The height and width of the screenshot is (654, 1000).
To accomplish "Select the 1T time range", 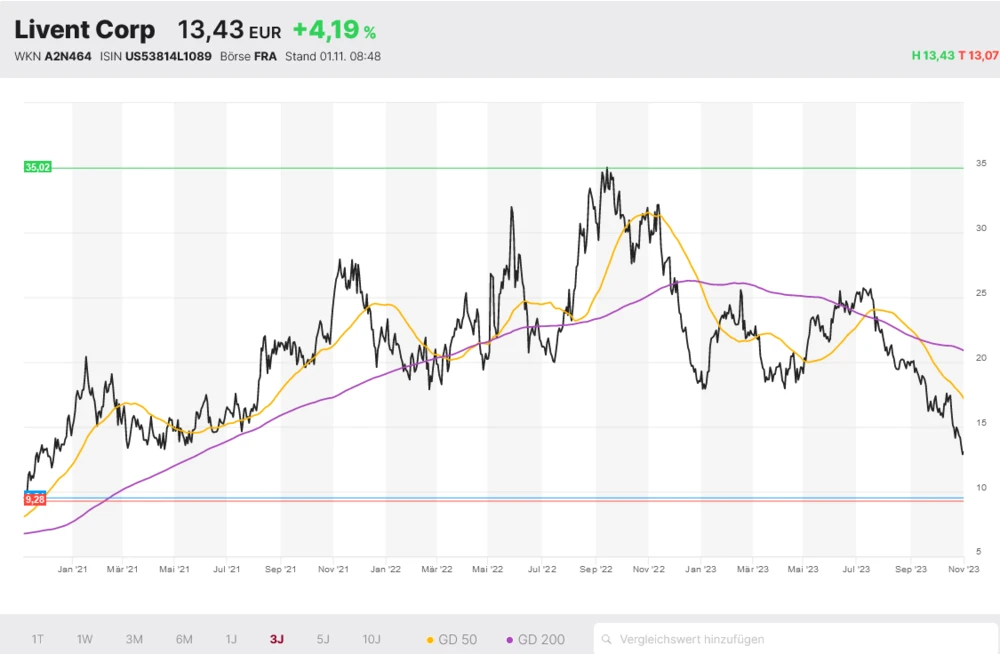I will pyautogui.click(x=37, y=639).
